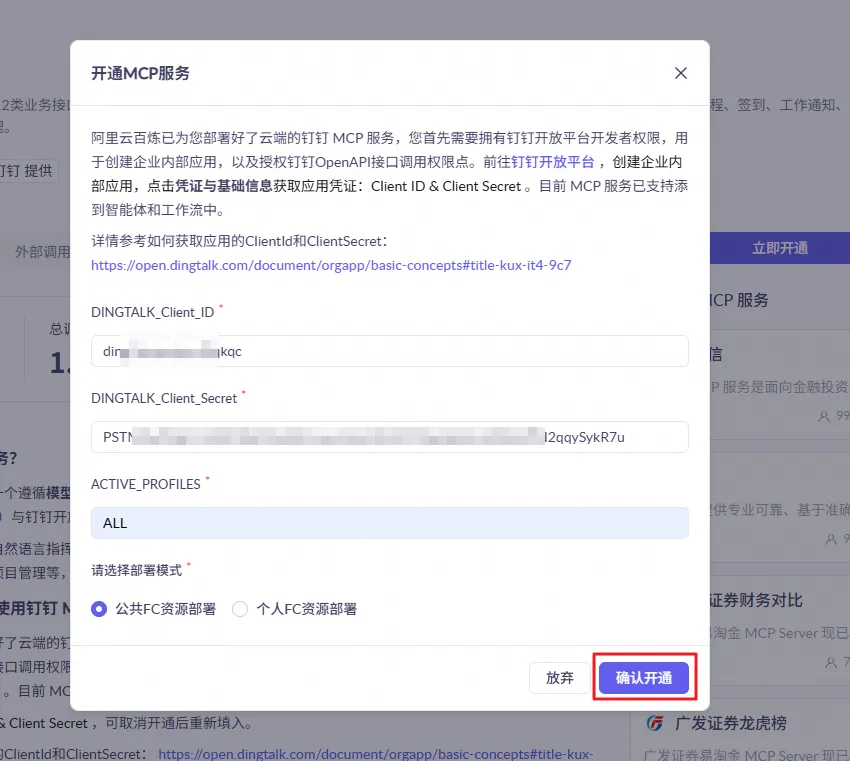850x761 pixels.
Task: Select the 外部调用 tab behind the dialog
Action: 43,252
